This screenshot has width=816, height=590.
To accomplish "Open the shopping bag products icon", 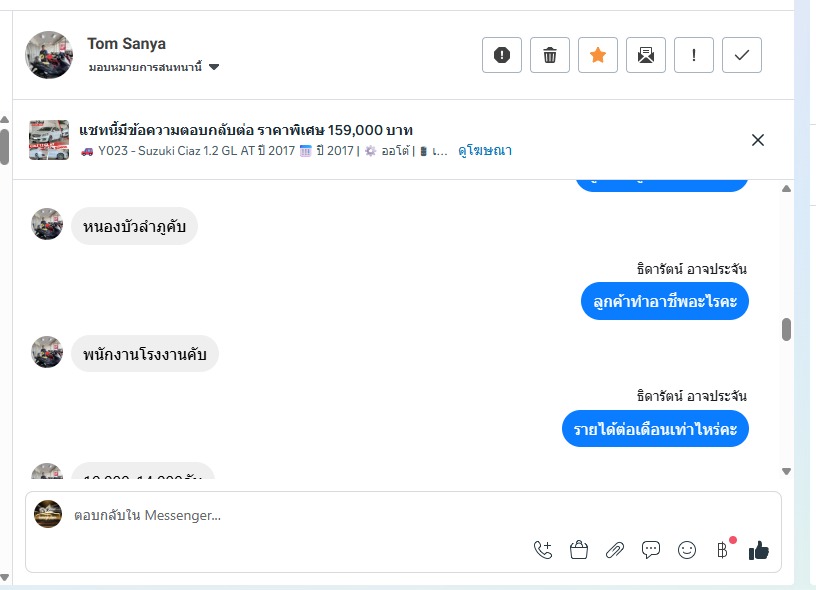I will (579, 549).
